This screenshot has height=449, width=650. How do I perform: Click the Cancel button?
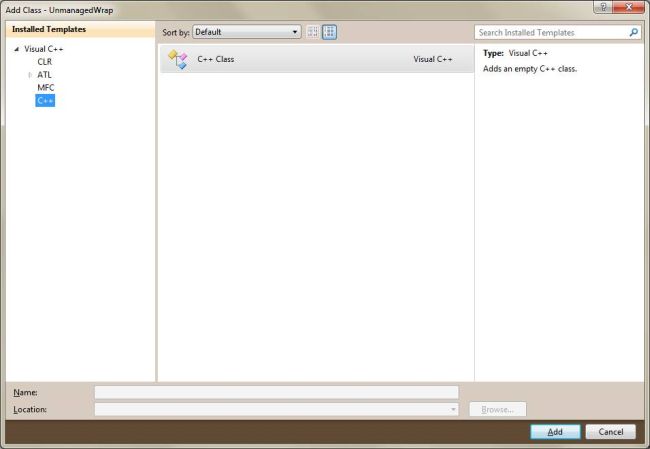(x=611, y=432)
